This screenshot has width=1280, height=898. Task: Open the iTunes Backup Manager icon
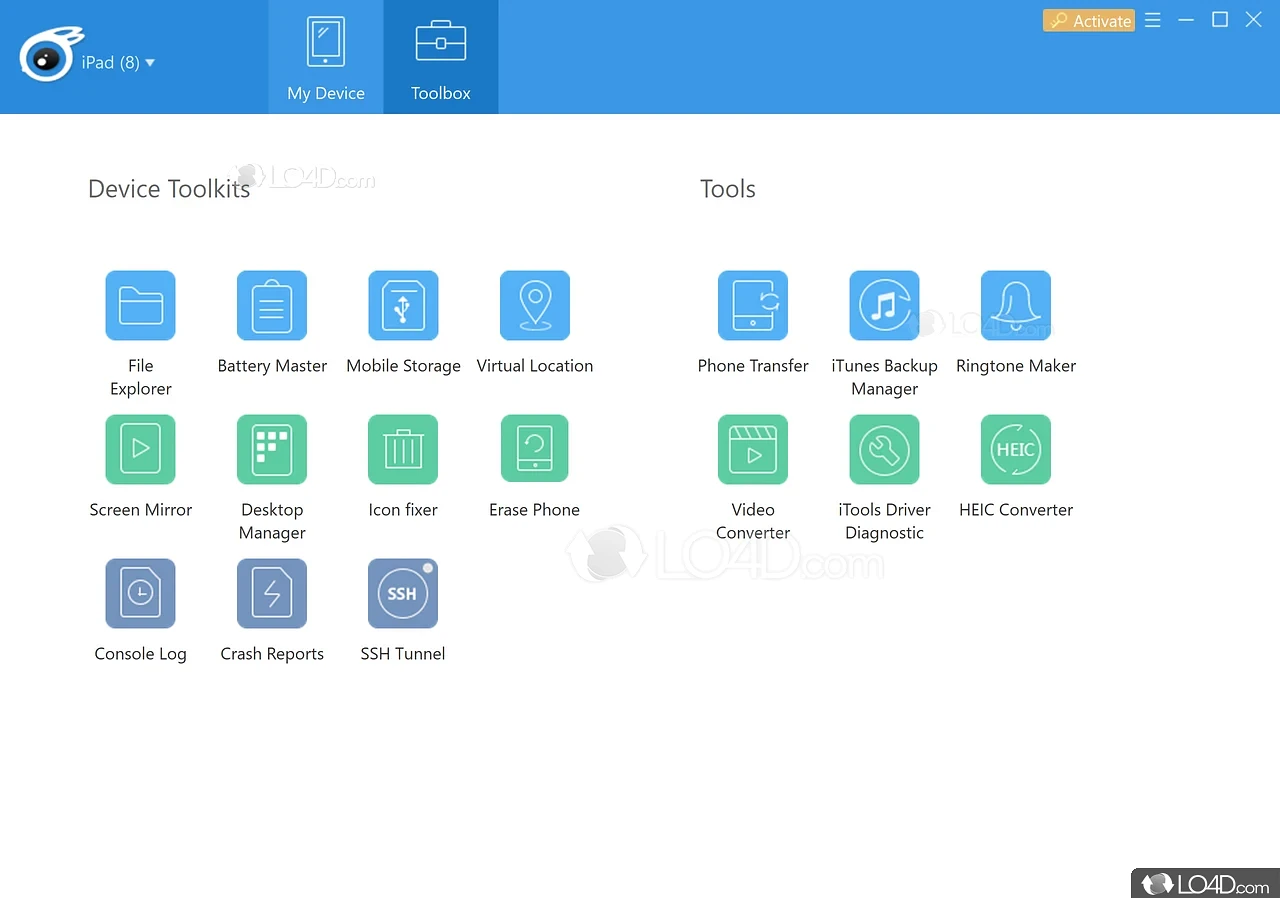click(x=884, y=305)
